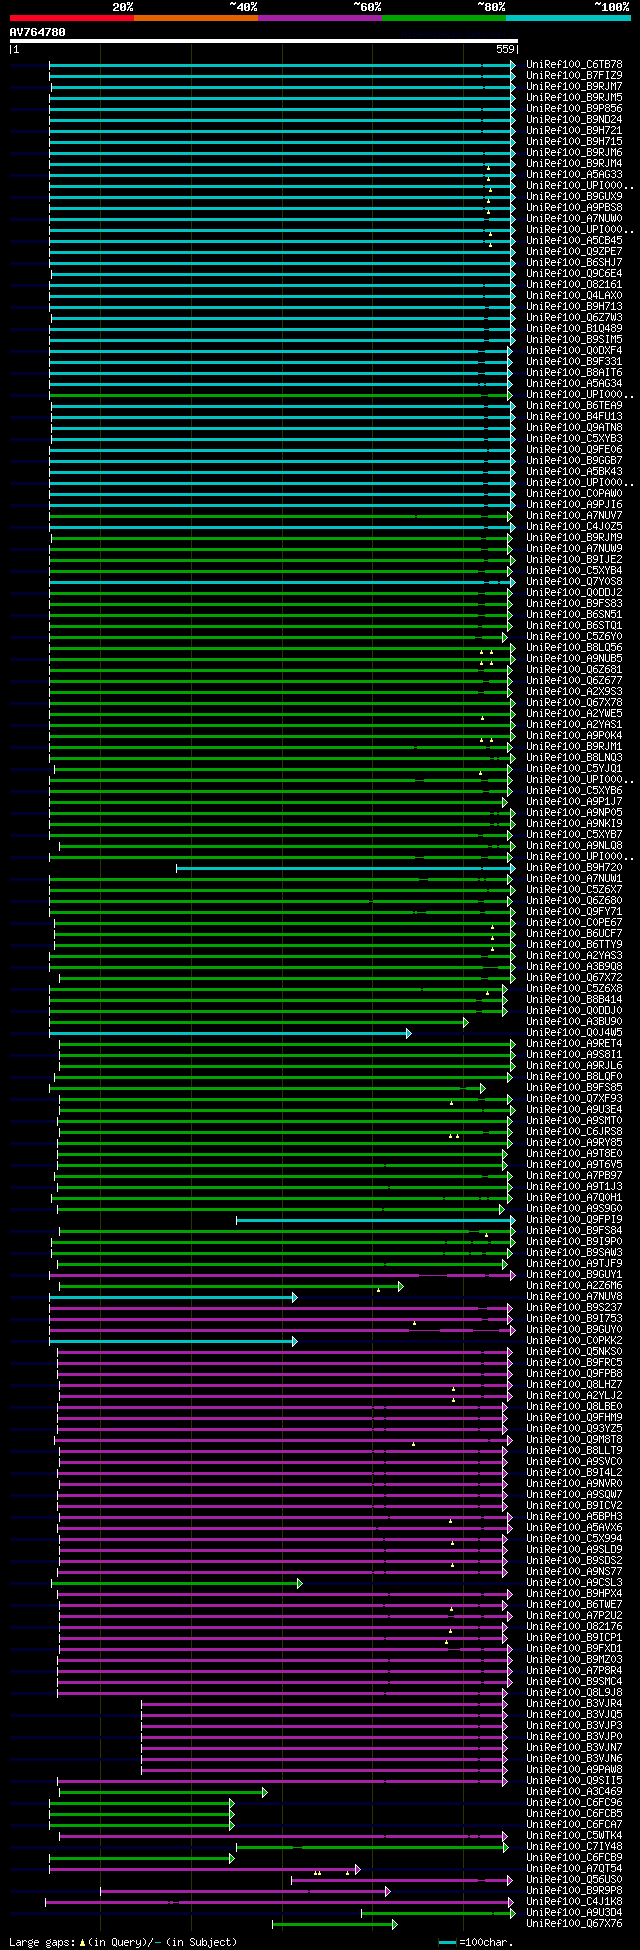Select UniRef100_Q9M8T8 label
This screenshot has height=1950, width=640.
pyautogui.click(x=574, y=1440)
